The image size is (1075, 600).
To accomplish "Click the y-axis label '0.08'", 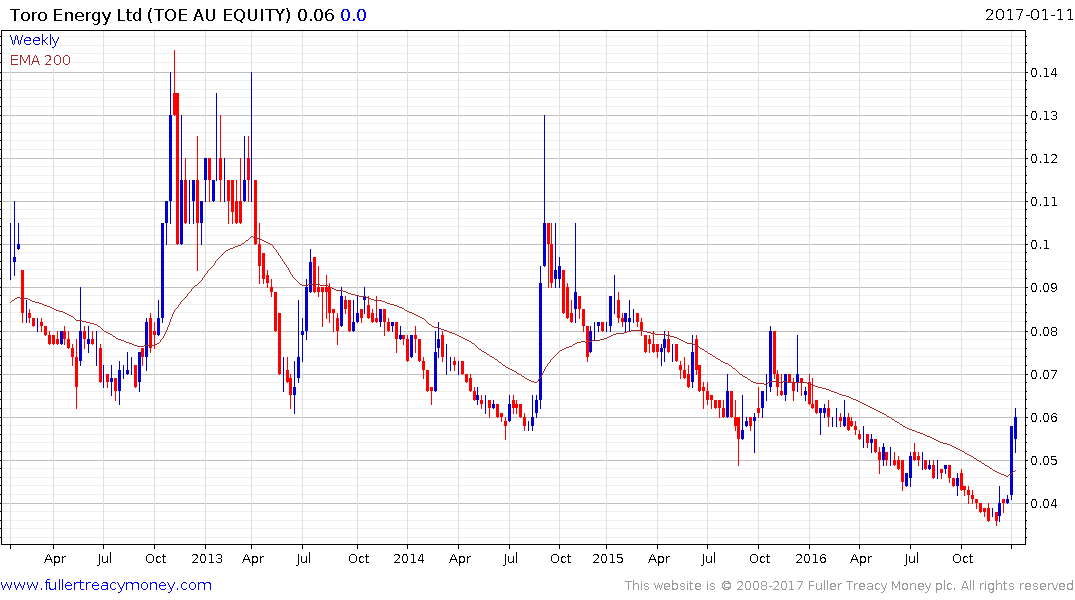I will click(1043, 332).
